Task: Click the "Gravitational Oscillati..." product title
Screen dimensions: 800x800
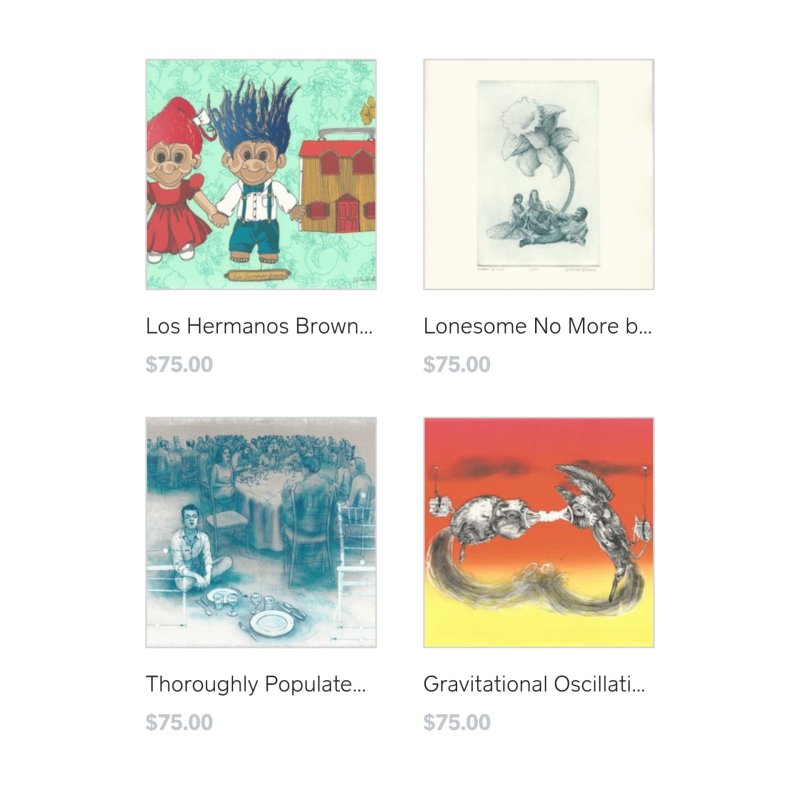Action: pos(534,684)
